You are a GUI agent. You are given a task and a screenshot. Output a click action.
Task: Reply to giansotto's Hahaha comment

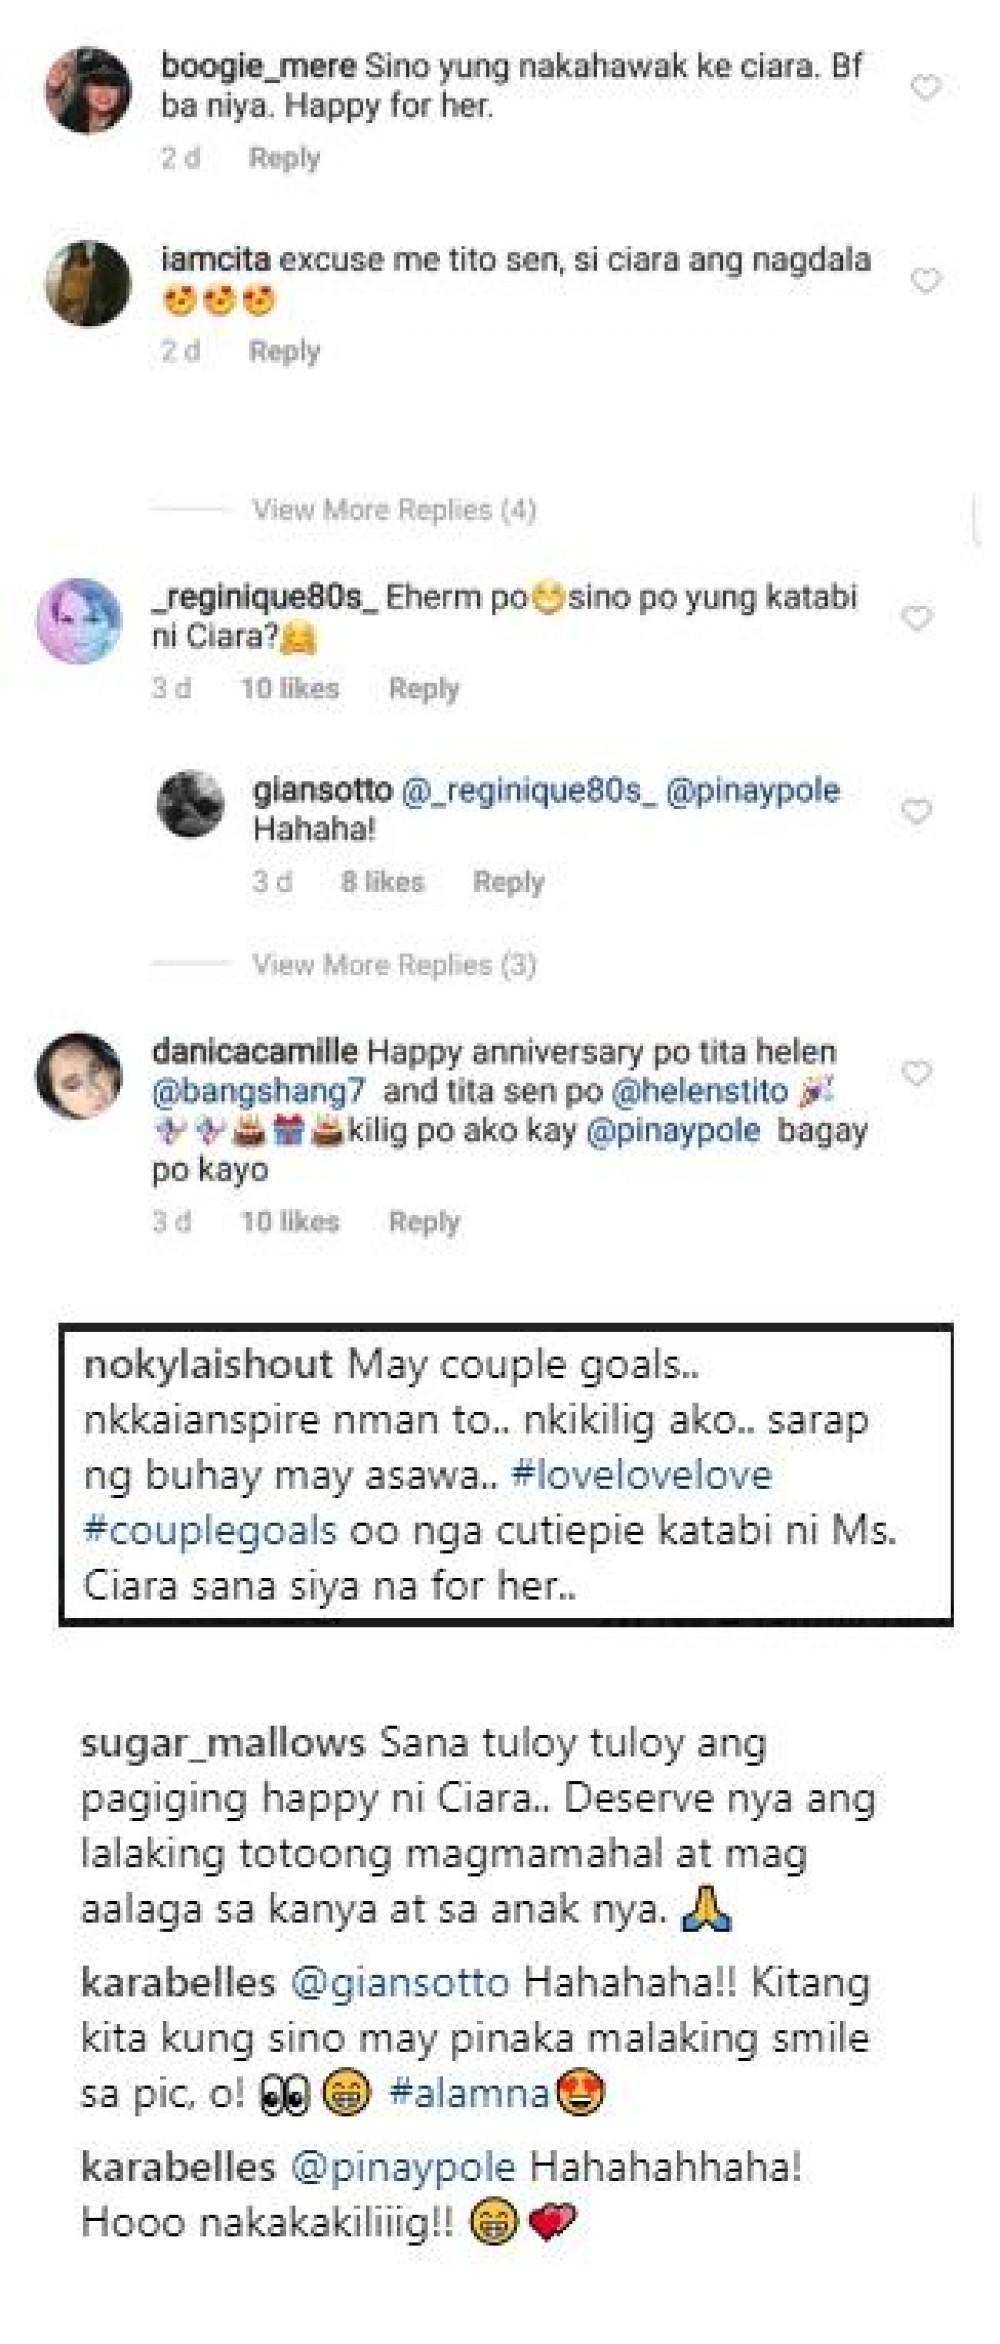click(x=508, y=882)
